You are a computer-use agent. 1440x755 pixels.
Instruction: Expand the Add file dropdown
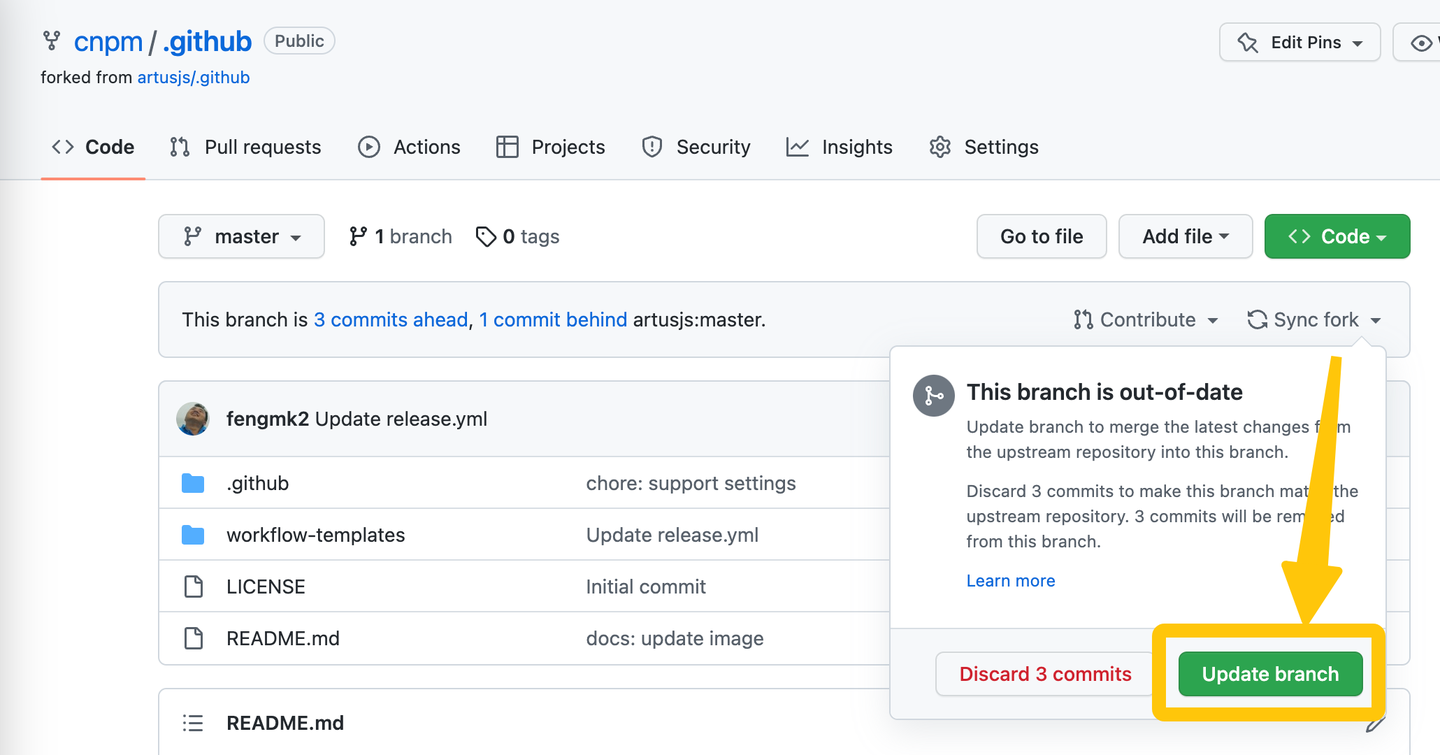pyautogui.click(x=1185, y=236)
